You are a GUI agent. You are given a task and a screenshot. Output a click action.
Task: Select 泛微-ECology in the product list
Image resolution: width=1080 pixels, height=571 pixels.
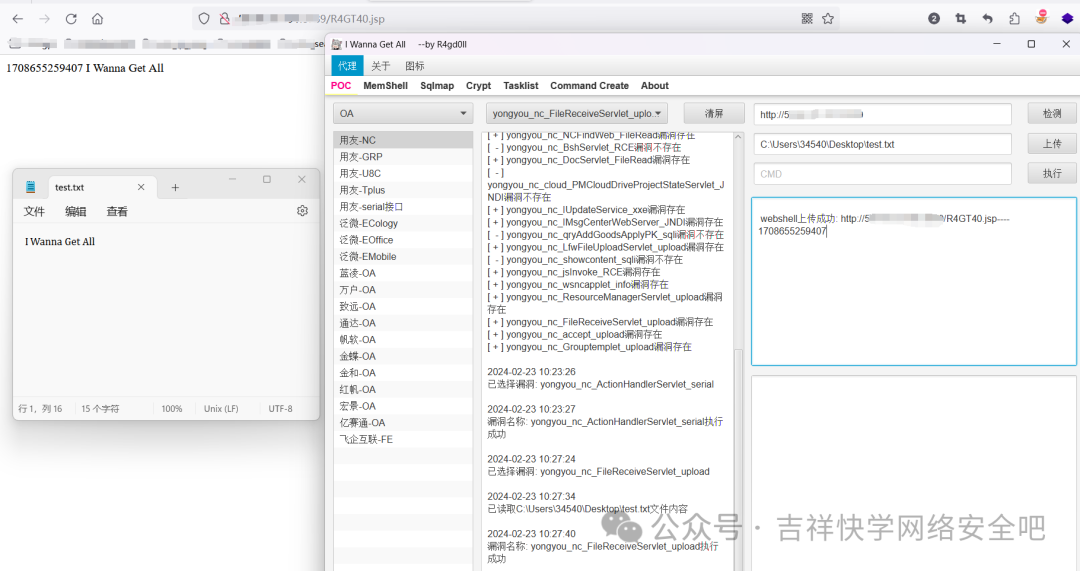(x=403, y=223)
